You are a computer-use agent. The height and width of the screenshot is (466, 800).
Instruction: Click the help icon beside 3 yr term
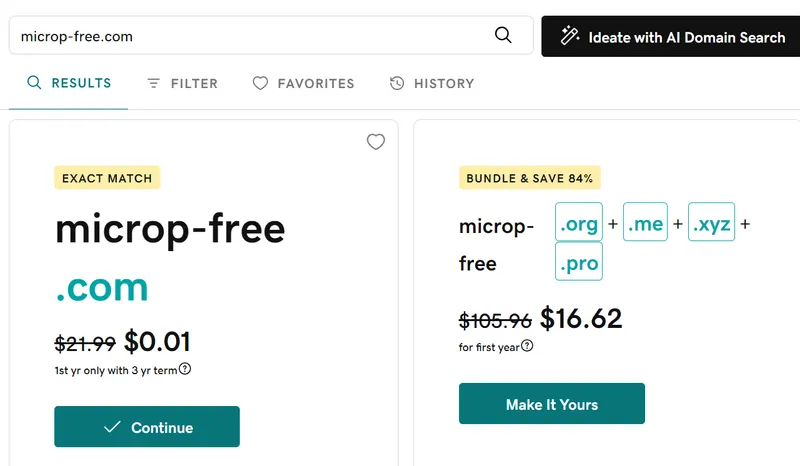tap(185, 369)
